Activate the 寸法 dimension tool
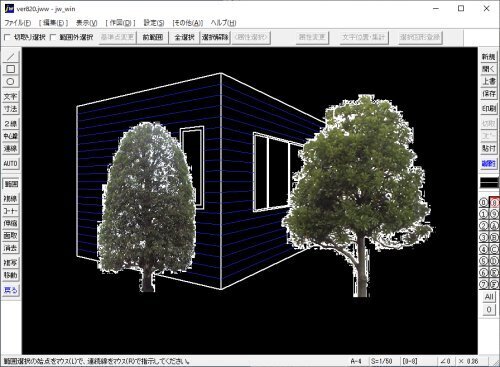This screenshot has width=500, height=367. coord(11,109)
